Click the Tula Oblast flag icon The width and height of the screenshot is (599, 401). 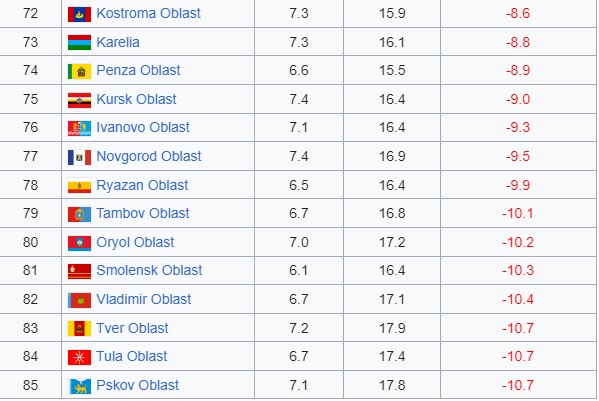click(79, 357)
